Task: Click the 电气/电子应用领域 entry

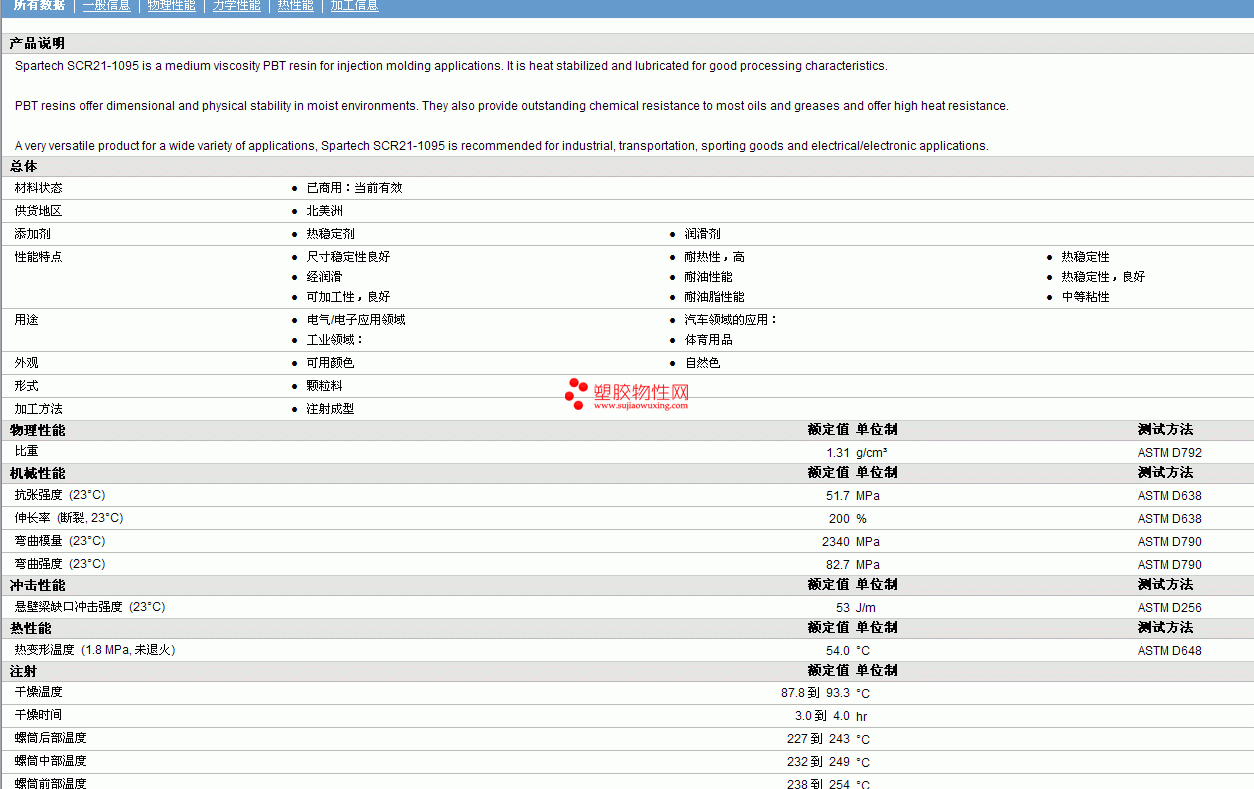Action: [x=356, y=320]
